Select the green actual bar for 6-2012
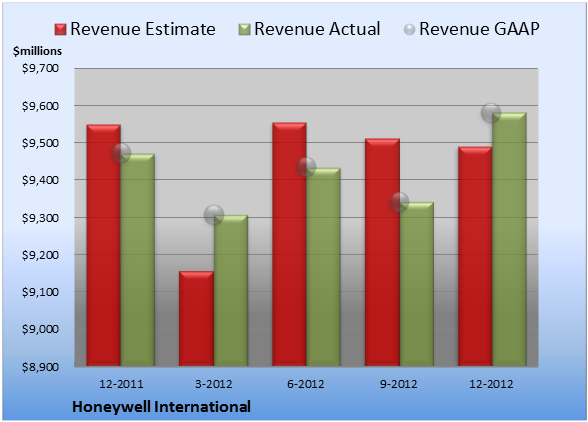The height and width of the screenshot is (422, 588). click(x=323, y=267)
